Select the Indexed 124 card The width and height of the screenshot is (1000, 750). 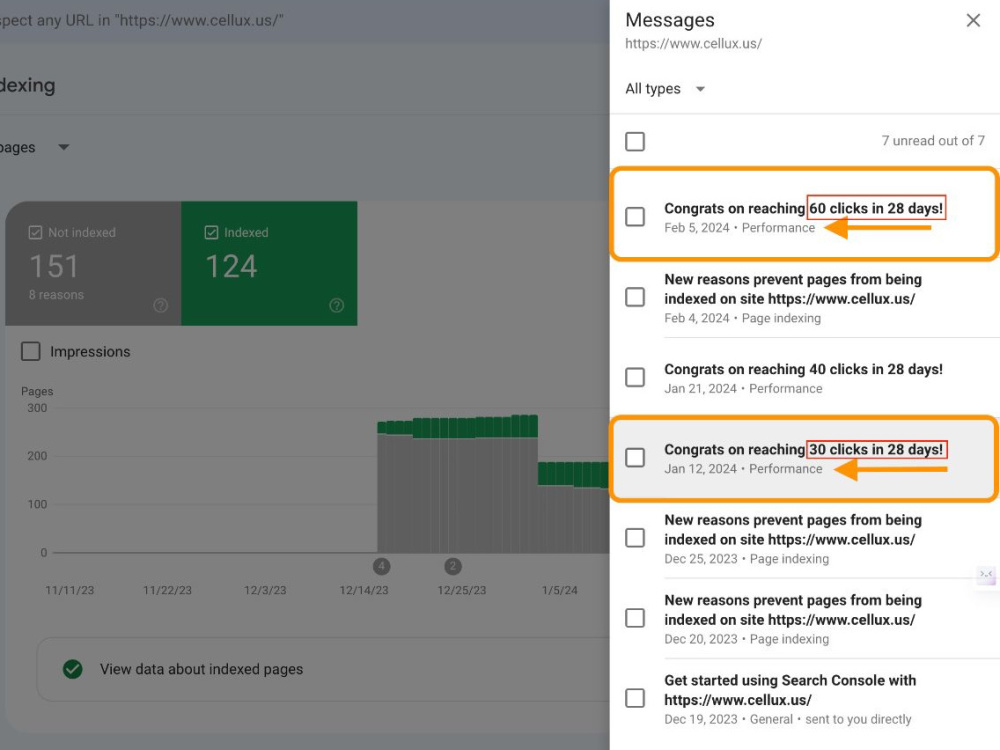pos(269,263)
